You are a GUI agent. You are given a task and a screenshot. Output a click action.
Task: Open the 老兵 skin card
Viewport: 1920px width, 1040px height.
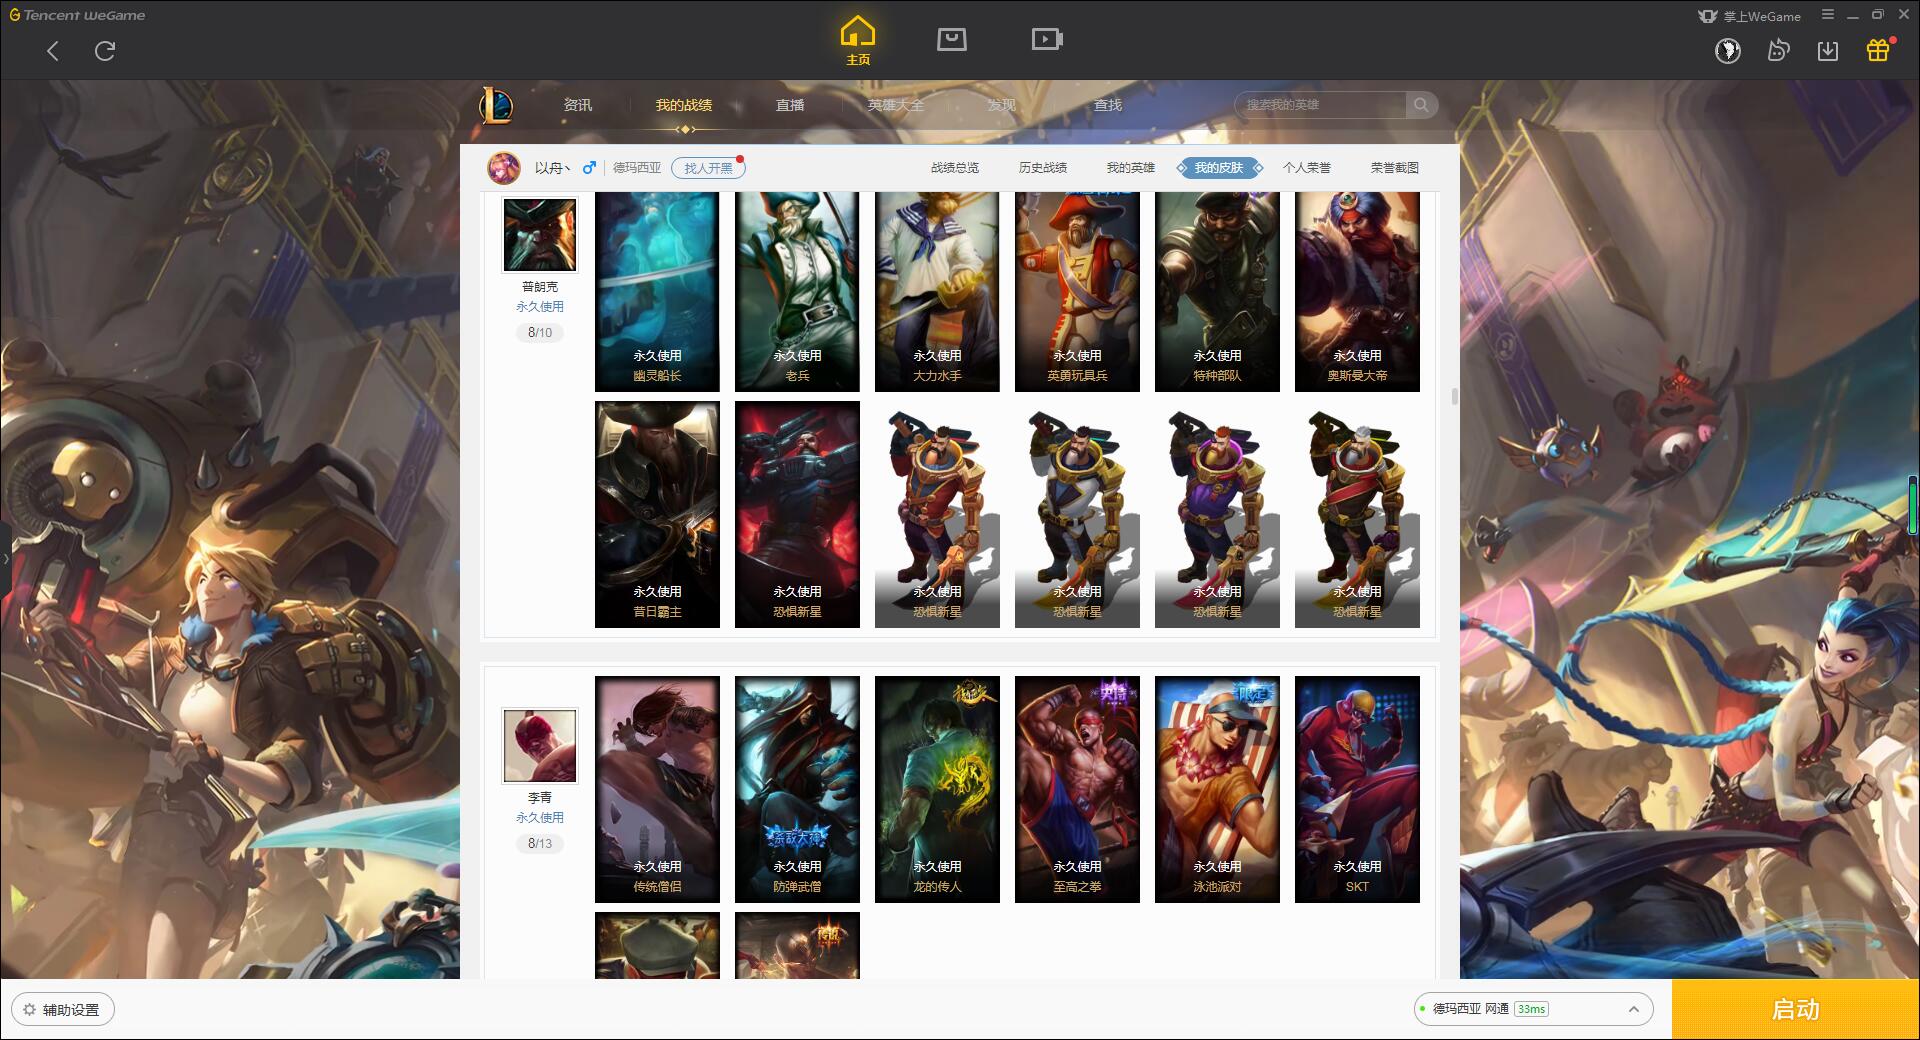click(797, 291)
